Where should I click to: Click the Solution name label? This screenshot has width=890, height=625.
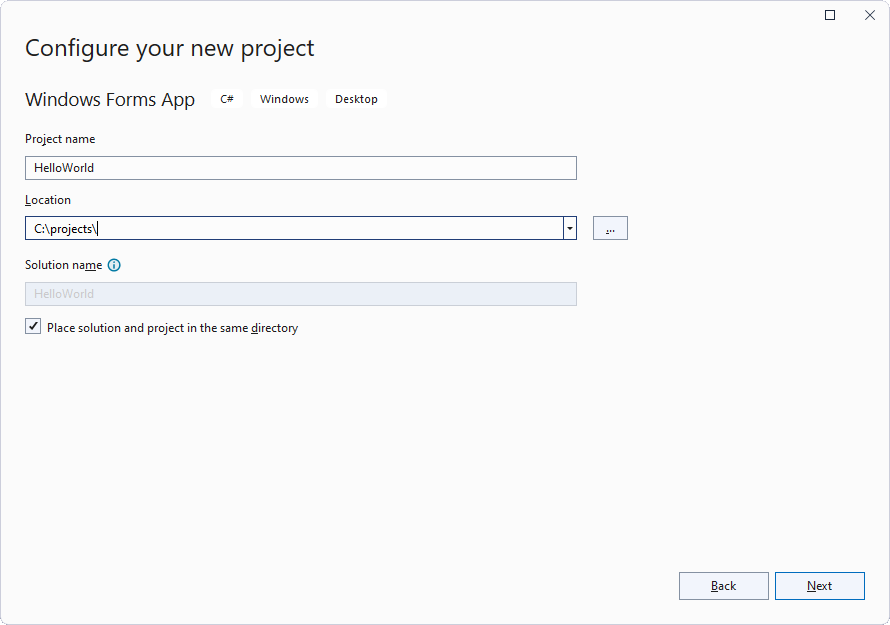tap(64, 265)
